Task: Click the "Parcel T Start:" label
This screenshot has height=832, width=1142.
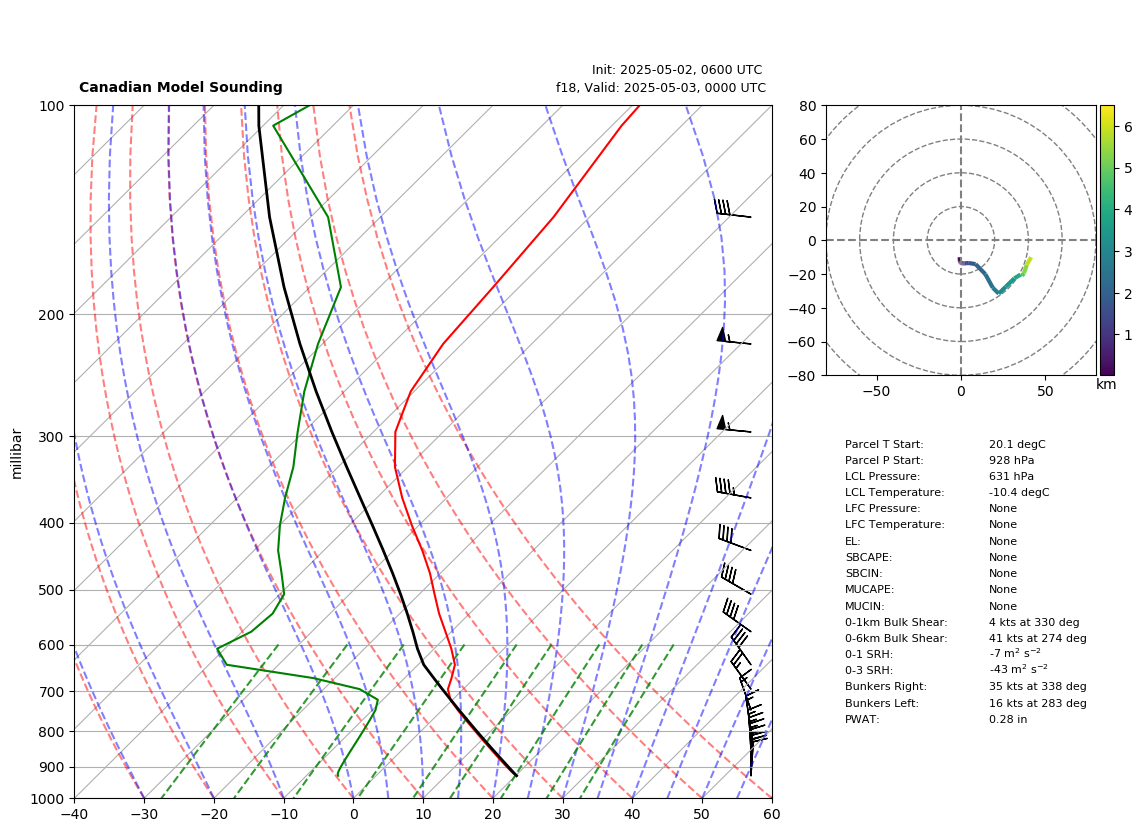Action: click(884, 444)
